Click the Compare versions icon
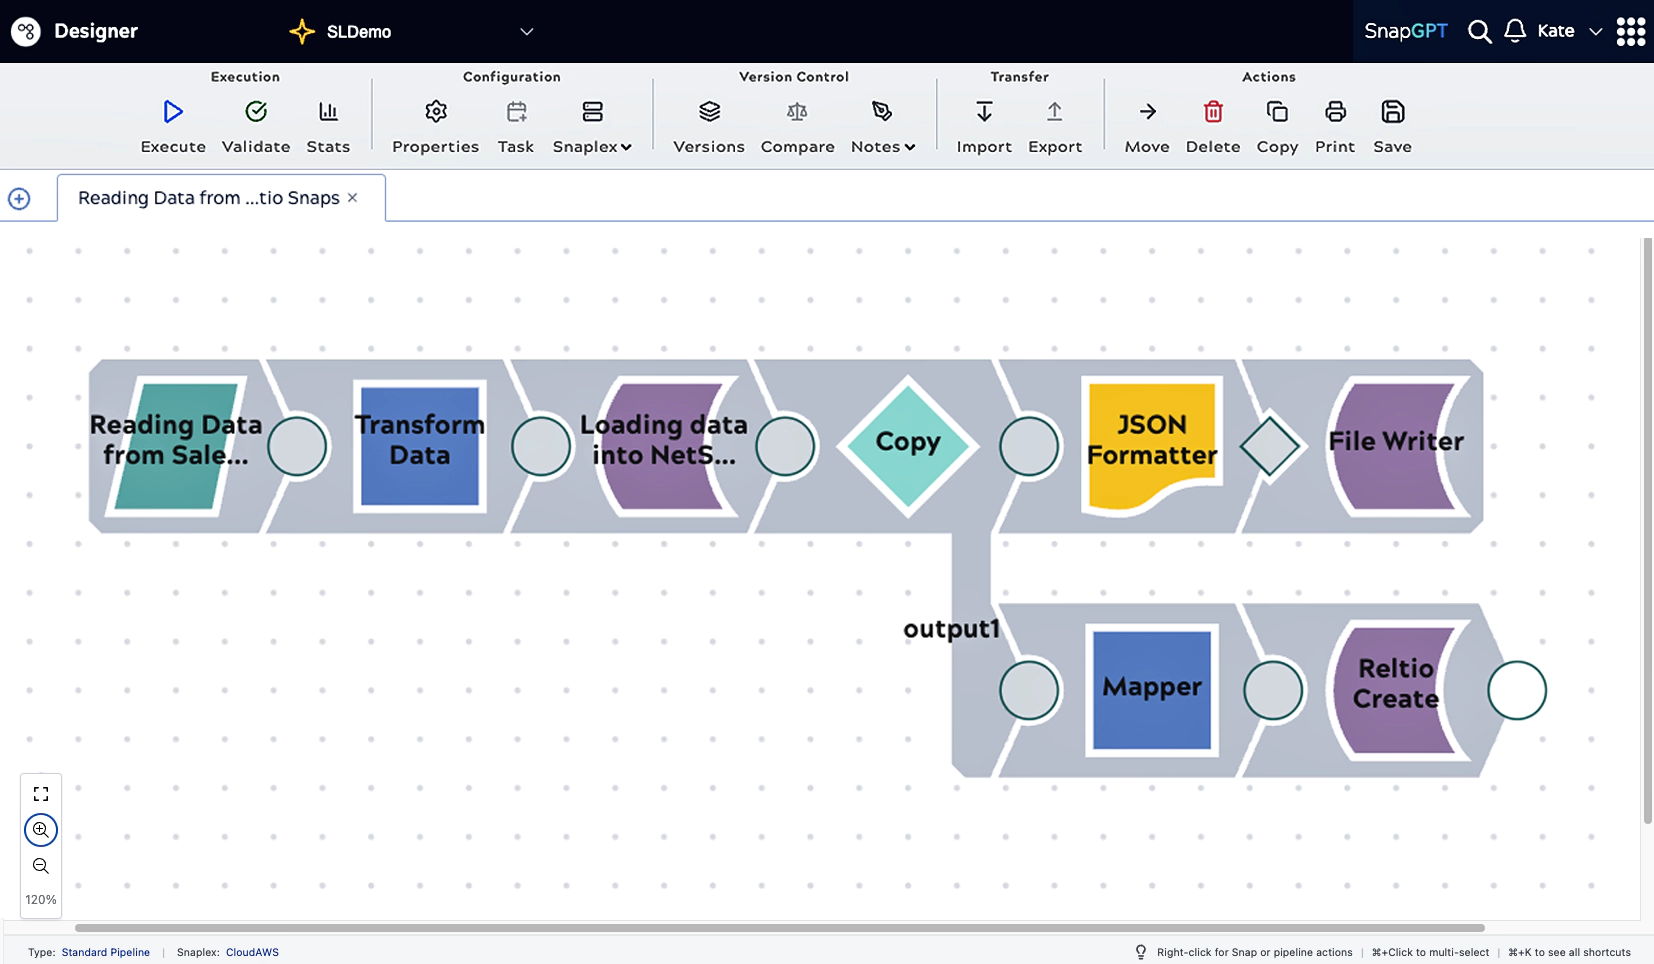Image resolution: width=1654 pixels, height=964 pixels. pos(797,111)
